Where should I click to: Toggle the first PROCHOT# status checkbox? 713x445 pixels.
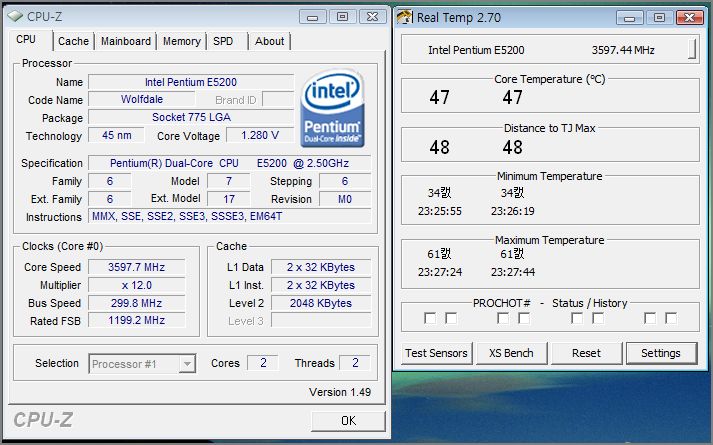(430, 318)
